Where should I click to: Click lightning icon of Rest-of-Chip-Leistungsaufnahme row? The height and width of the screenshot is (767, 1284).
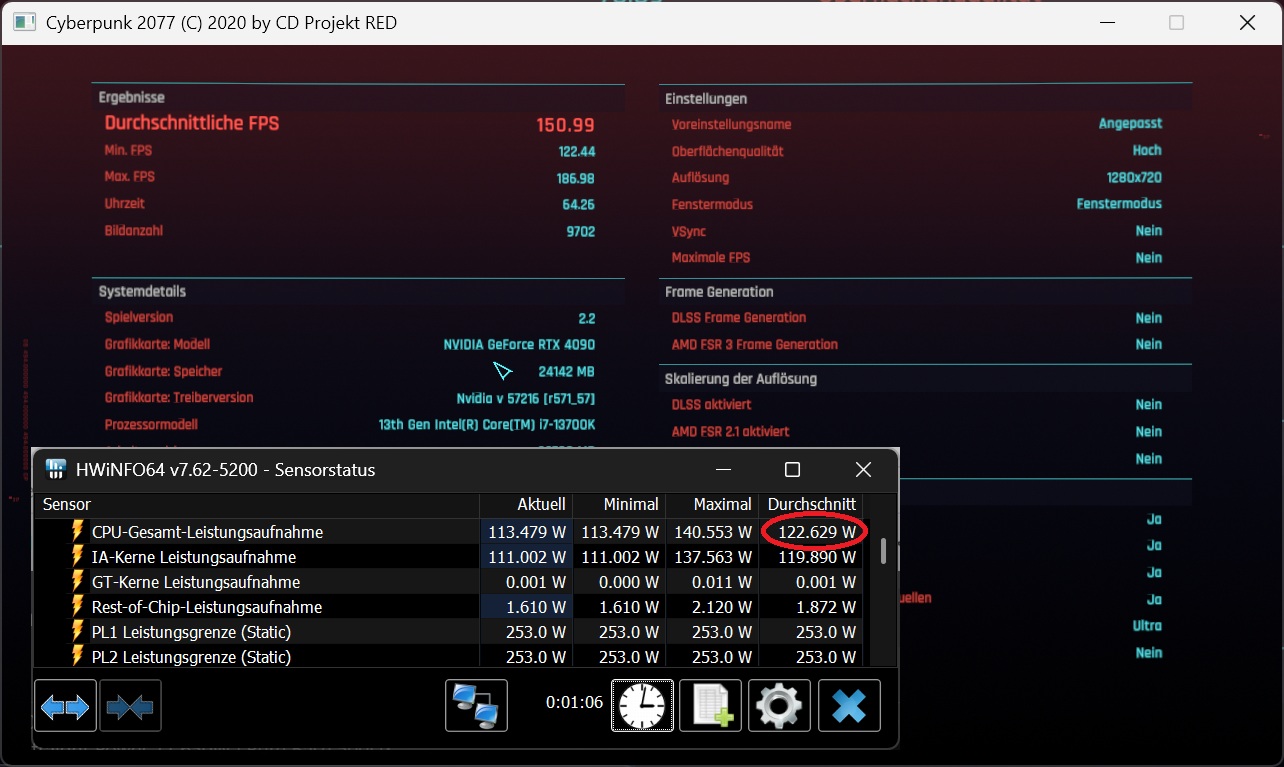coord(77,606)
